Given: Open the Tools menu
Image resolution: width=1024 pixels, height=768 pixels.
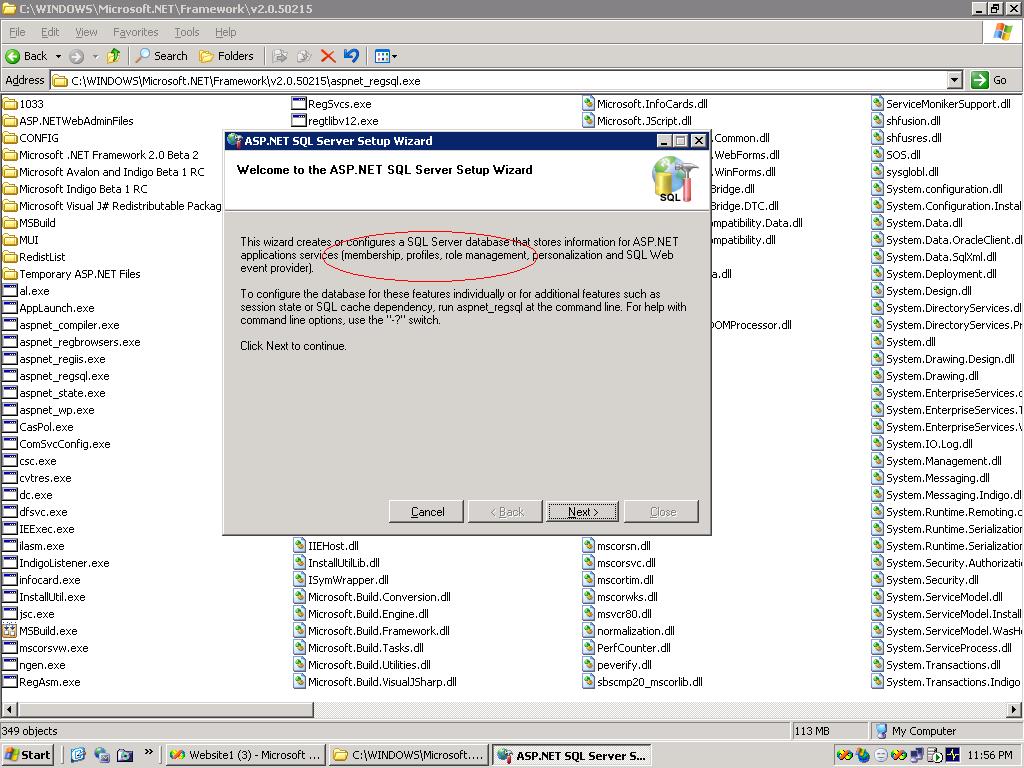Looking at the screenshot, I should point(186,32).
